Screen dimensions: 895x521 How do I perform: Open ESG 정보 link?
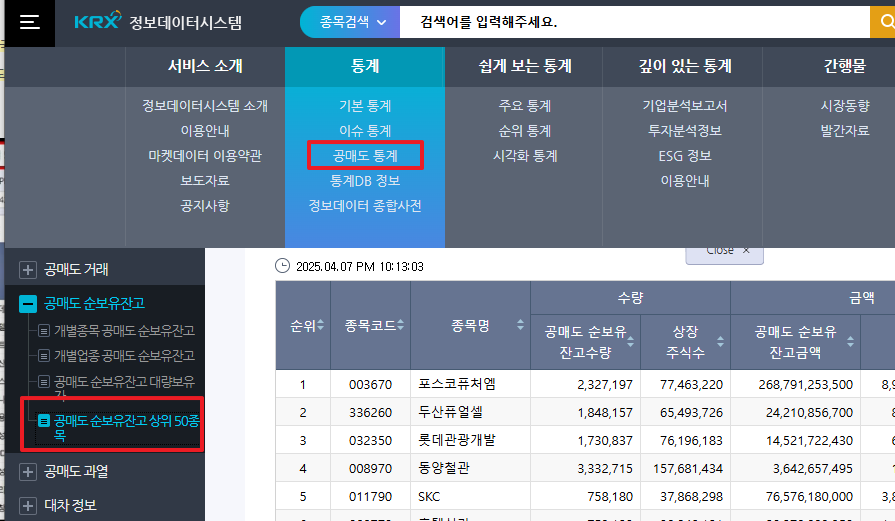coord(684,156)
